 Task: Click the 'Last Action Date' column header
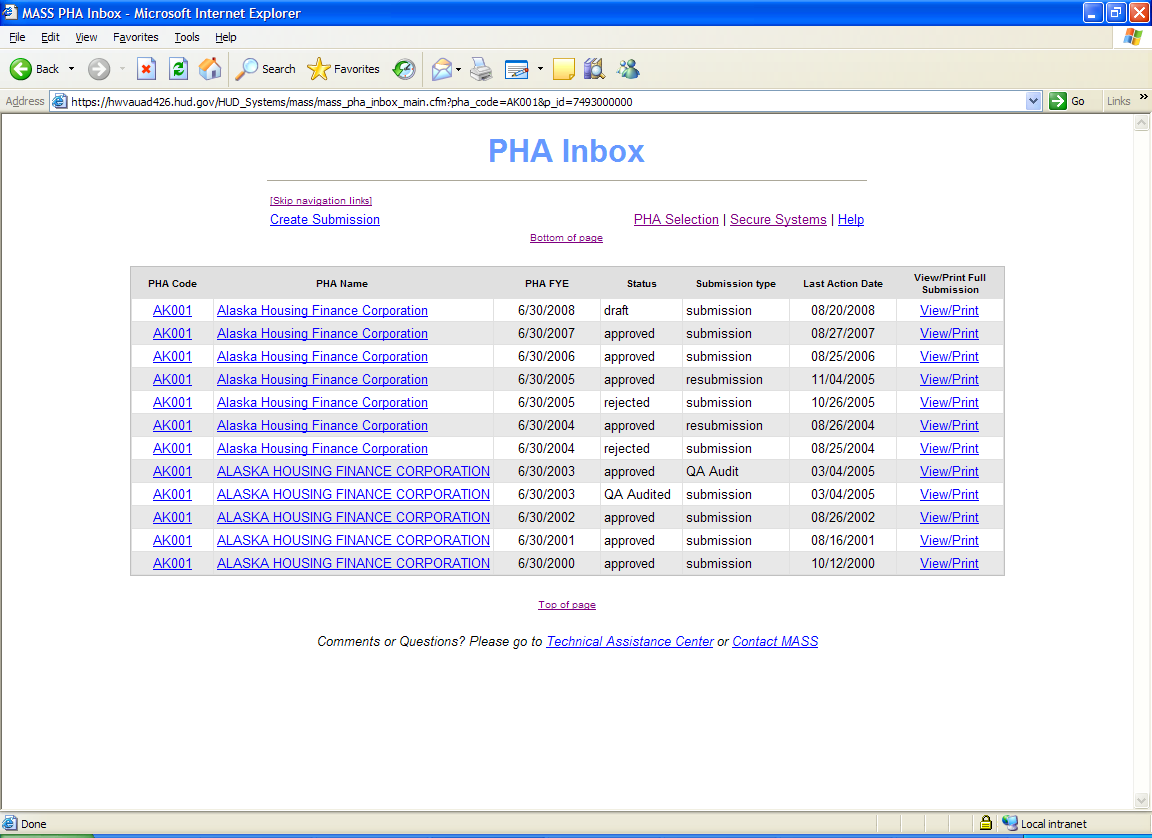tap(843, 283)
